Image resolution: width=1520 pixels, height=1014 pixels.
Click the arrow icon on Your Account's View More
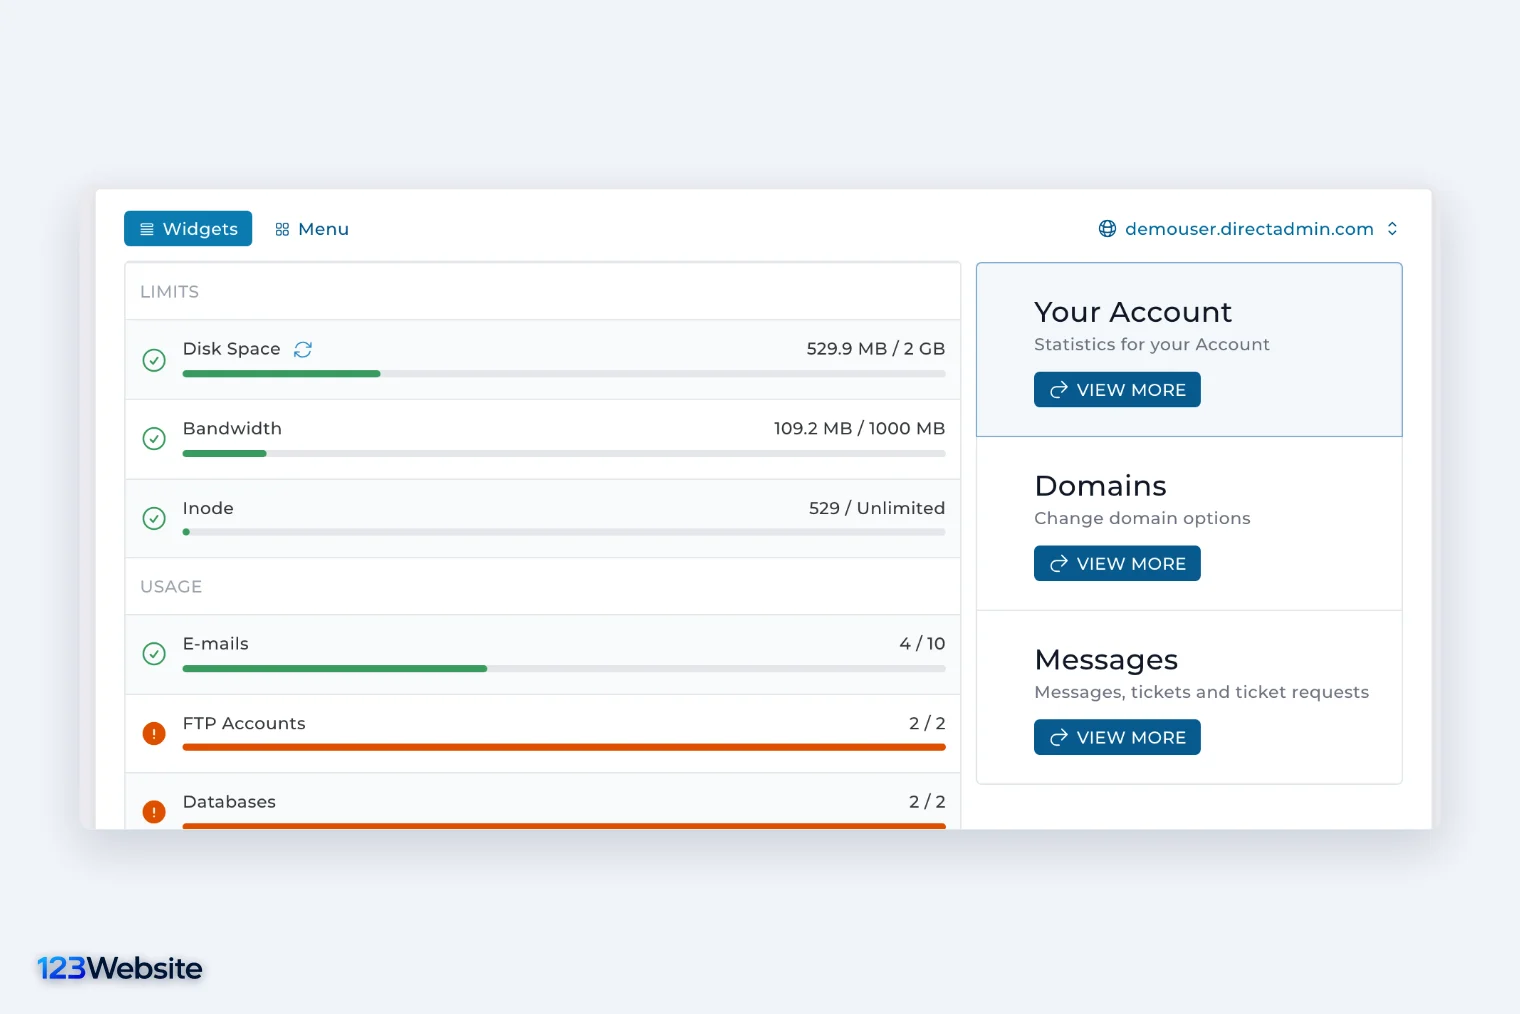click(x=1058, y=390)
